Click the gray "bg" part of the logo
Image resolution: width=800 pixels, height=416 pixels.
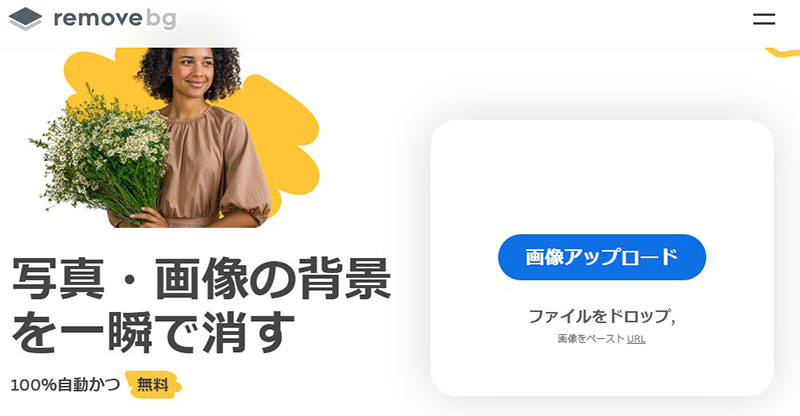tap(161, 20)
